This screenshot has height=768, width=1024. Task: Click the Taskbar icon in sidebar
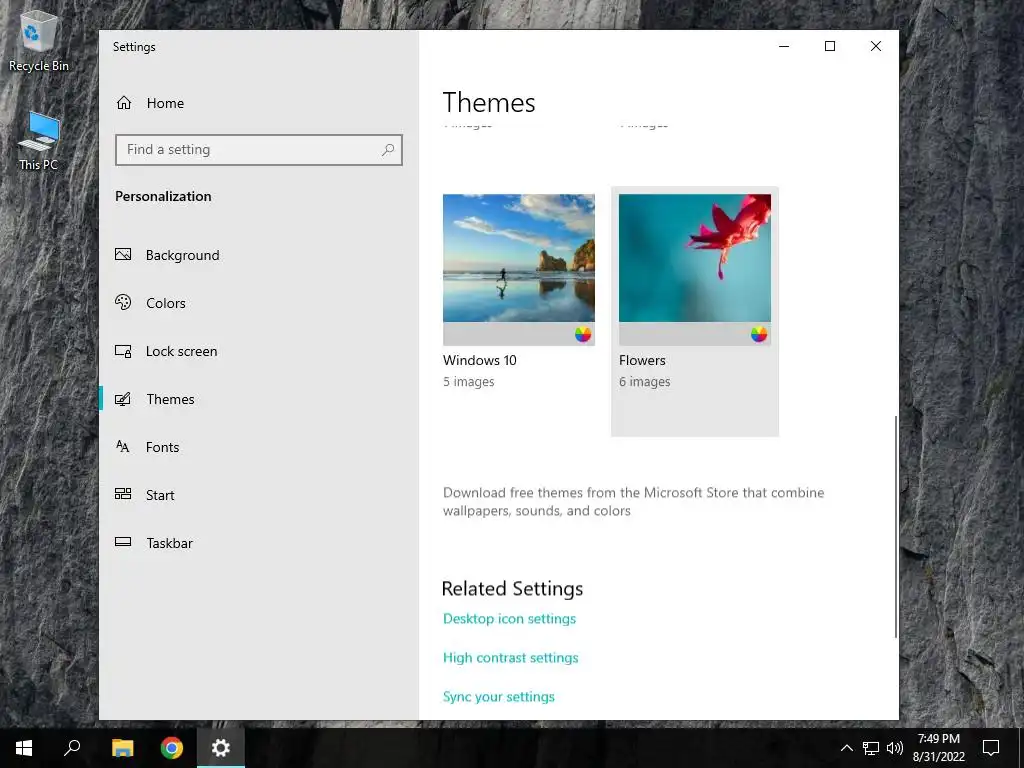click(123, 542)
